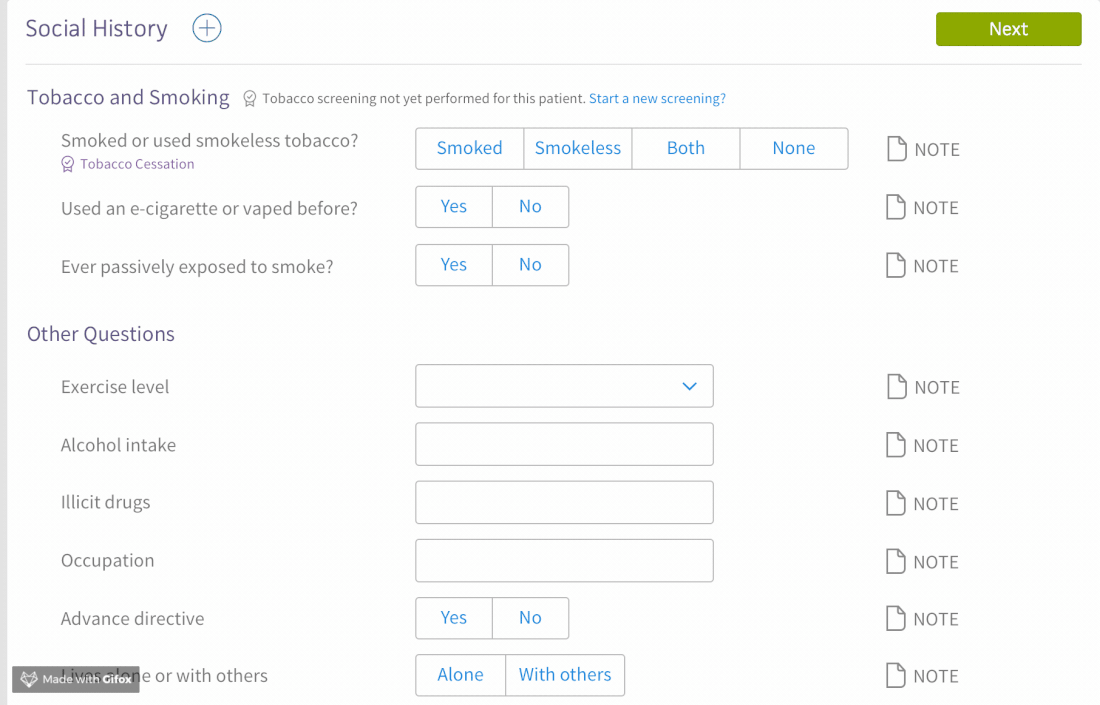Choose Yes for passive smoke exposure
This screenshot has width=1100, height=705.
click(x=454, y=264)
